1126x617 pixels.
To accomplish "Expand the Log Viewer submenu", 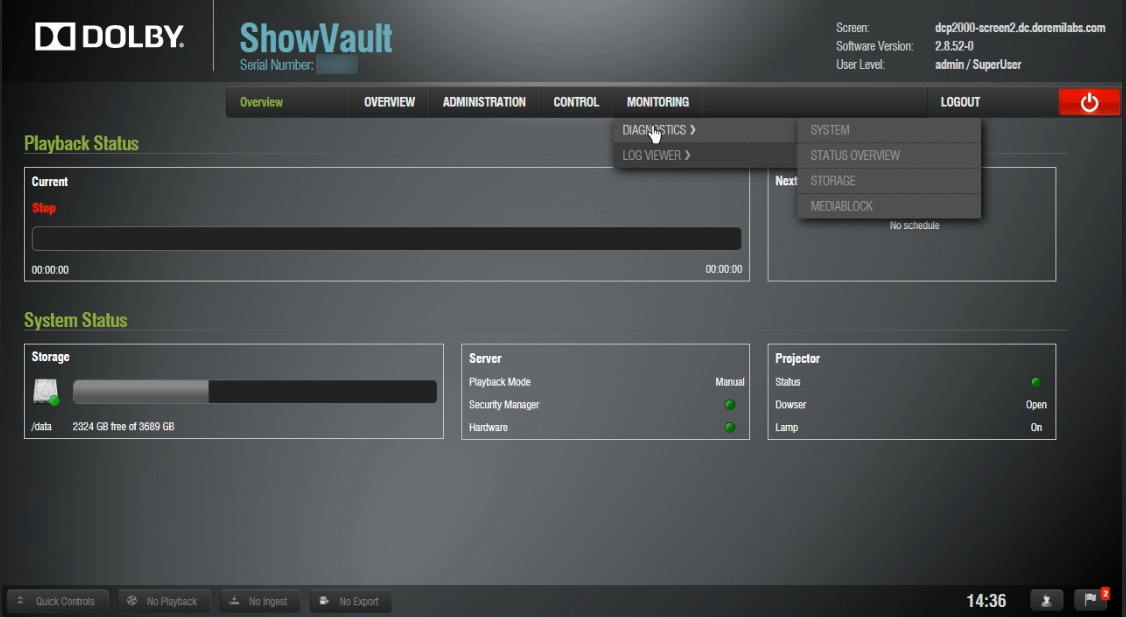I will click(x=656, y=155).
